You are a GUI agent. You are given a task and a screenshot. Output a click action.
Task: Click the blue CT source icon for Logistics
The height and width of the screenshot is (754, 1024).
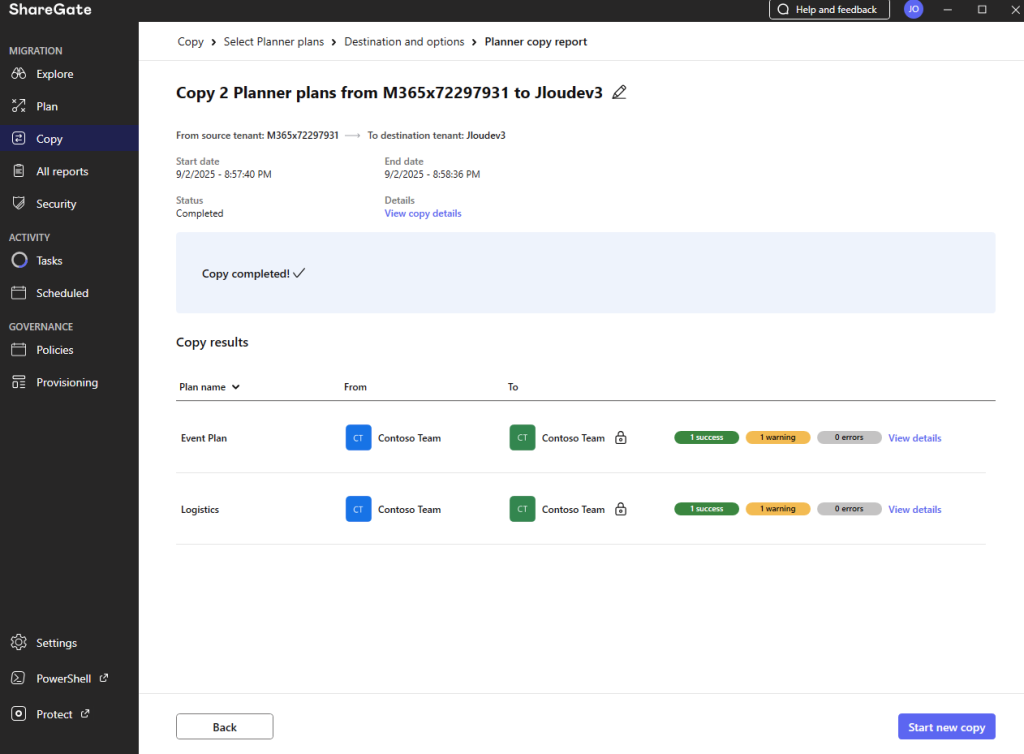click(x=358, y=509)
